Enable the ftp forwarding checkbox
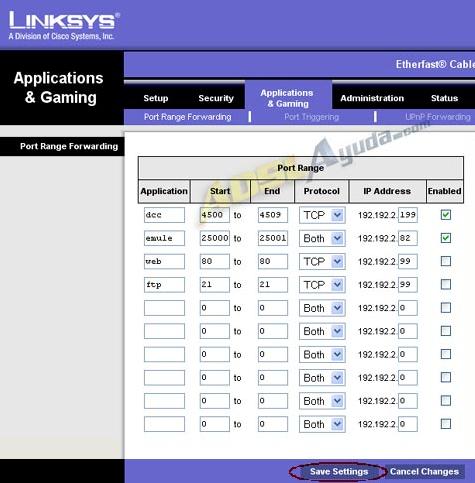Viewport: 475px width, 483px height. click(x=446, y=284)
